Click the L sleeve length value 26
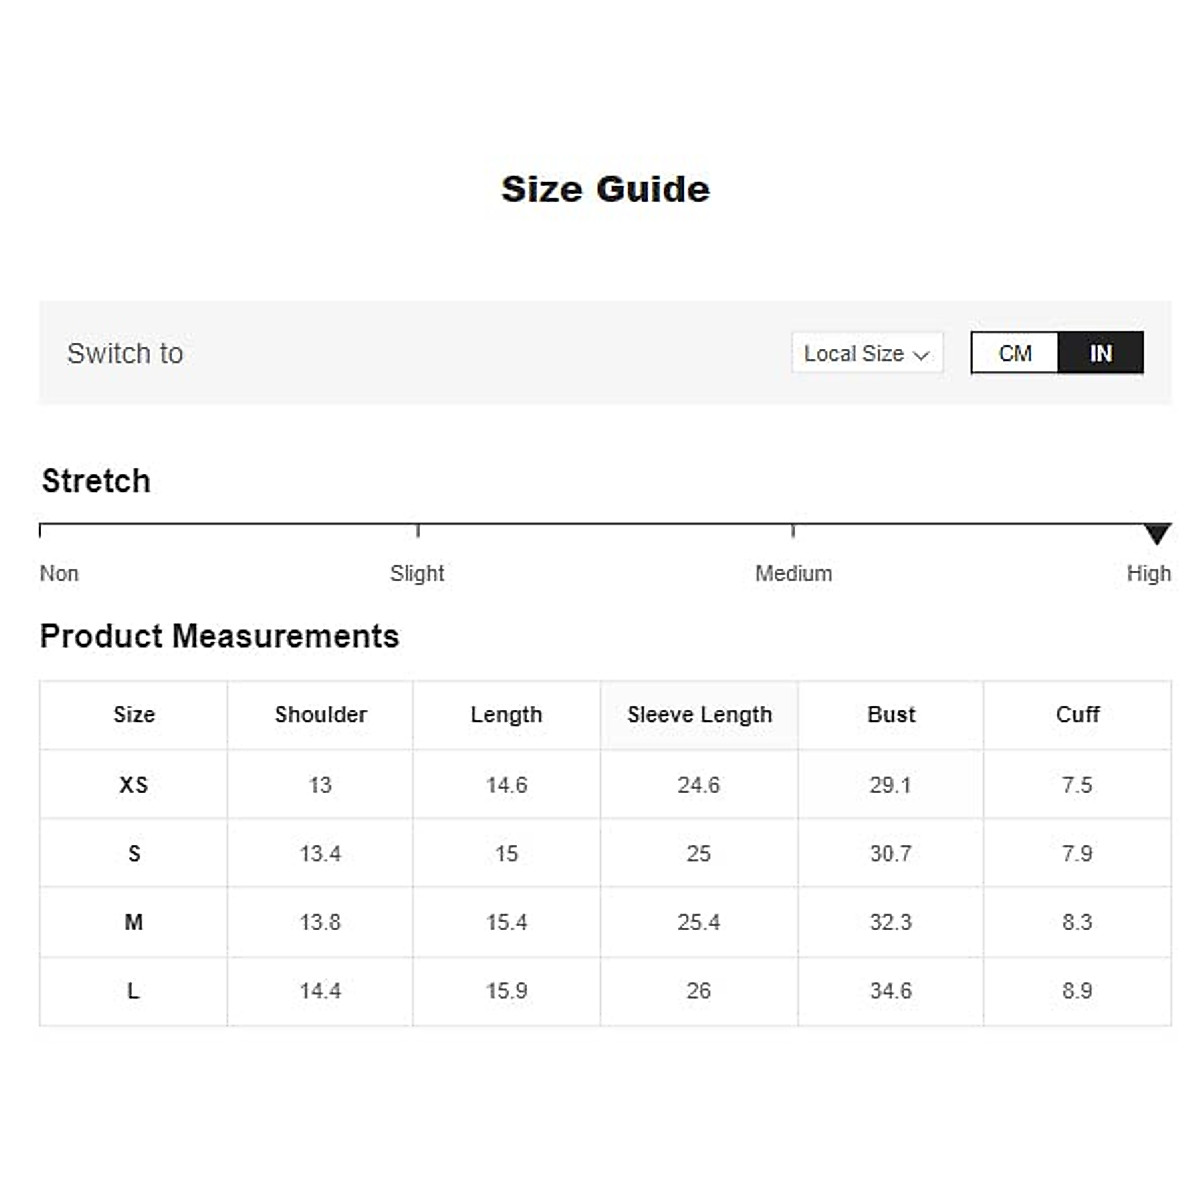This screenshot has height=1200, width=1200. coord(698,991)
